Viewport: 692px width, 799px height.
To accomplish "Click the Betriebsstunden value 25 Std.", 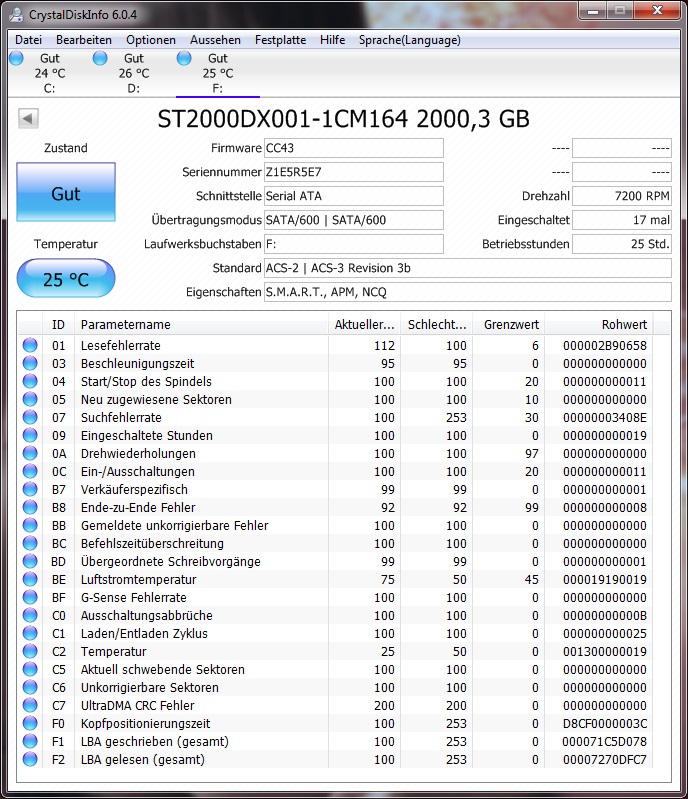I will [622, 244].
